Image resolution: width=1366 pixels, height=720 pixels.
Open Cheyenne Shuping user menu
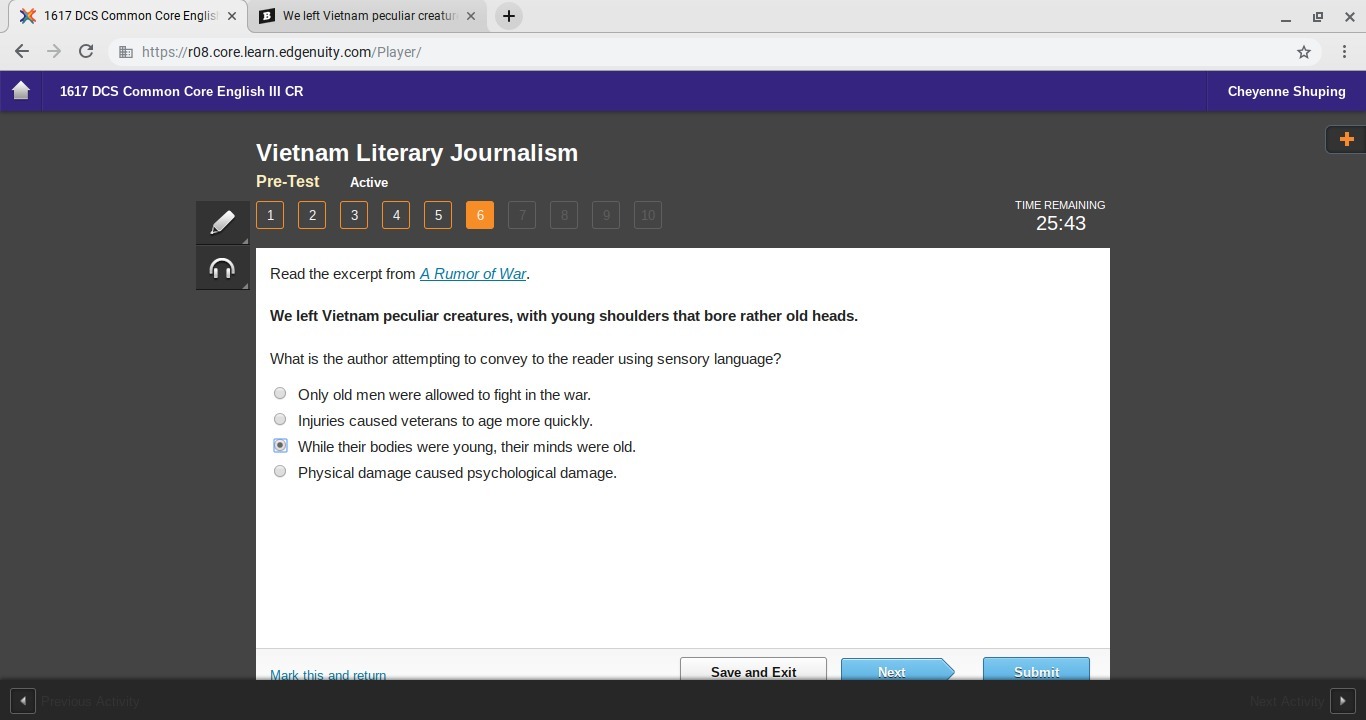point(1286,91)
